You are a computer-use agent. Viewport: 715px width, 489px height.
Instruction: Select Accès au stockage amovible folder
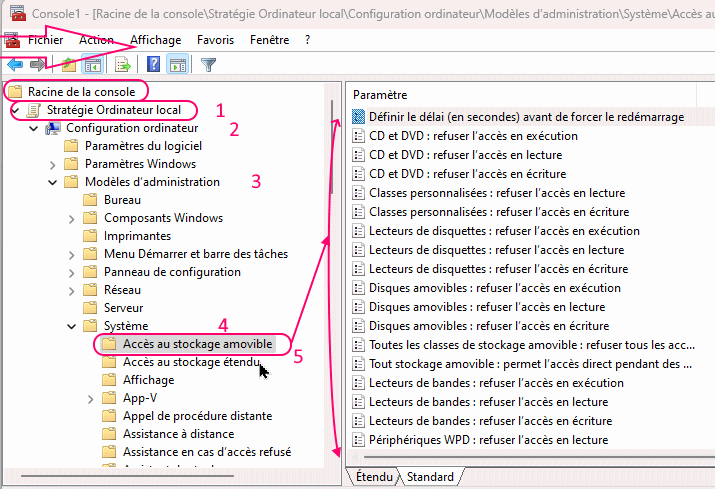tap(197, 344)
